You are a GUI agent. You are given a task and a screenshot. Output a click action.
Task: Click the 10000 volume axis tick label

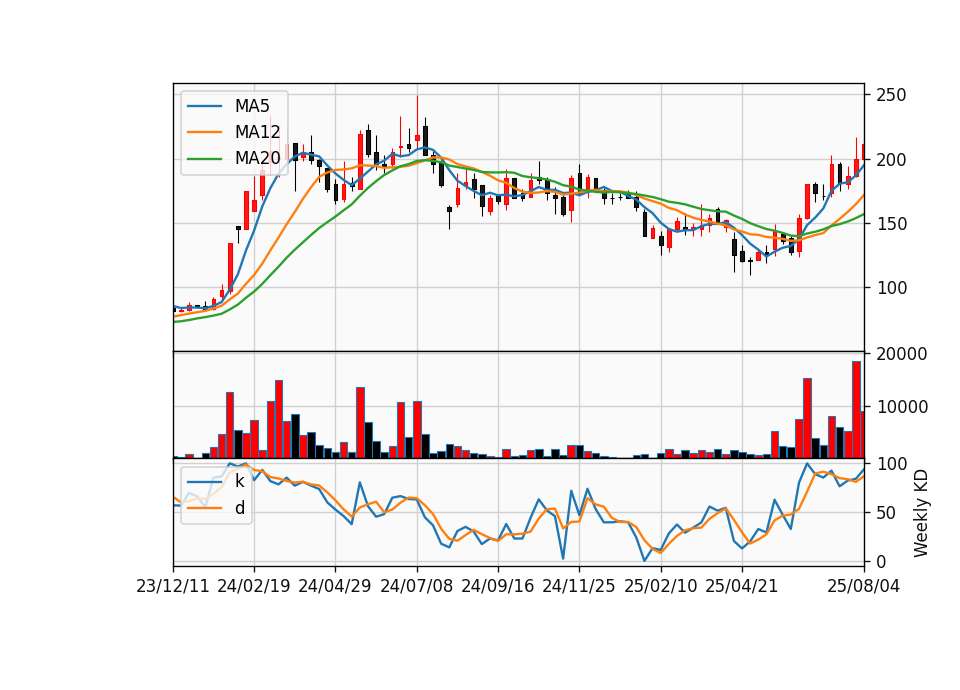click(901, 407)
